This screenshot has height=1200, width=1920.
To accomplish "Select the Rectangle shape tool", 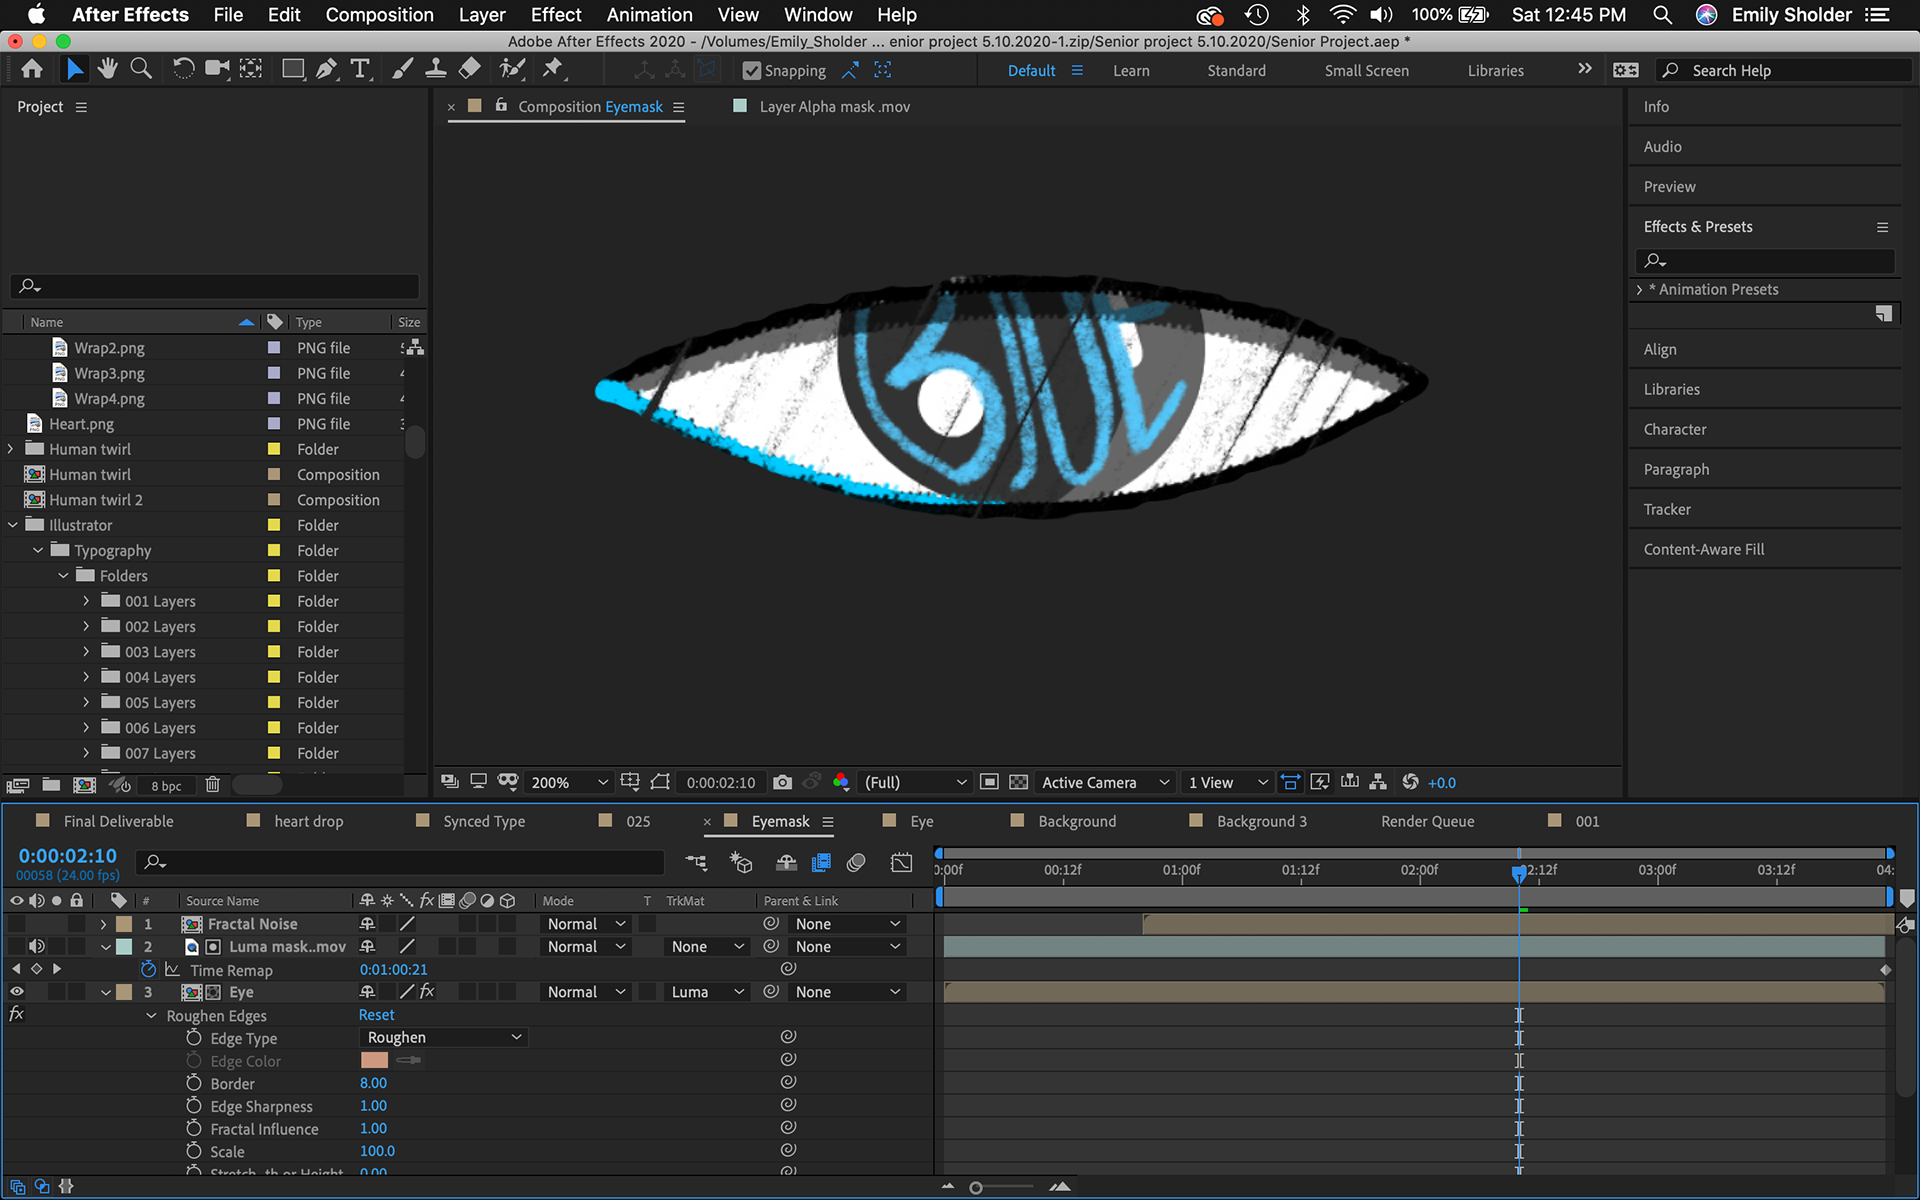I will point(293,69).
